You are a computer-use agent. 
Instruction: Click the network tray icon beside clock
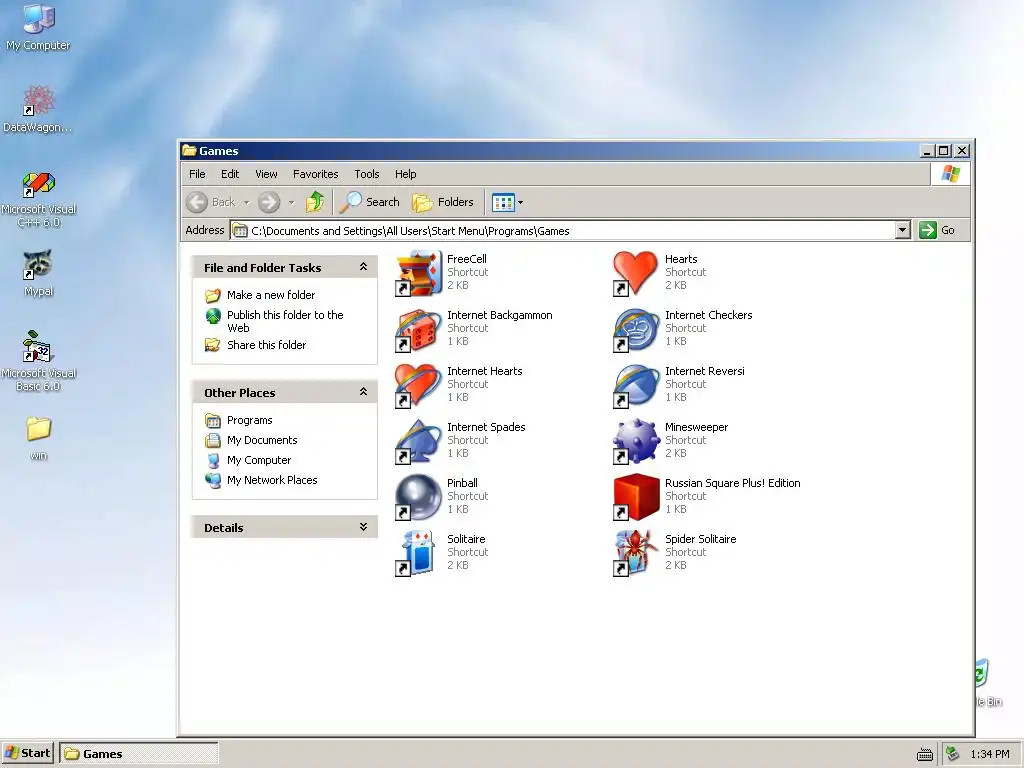[x=953, y=754]
